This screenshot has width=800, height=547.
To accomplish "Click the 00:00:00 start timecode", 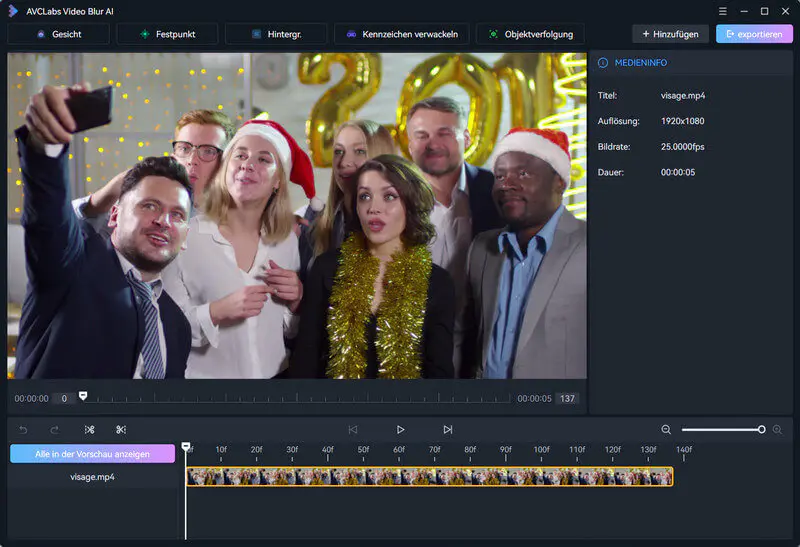I will [32, 399].
